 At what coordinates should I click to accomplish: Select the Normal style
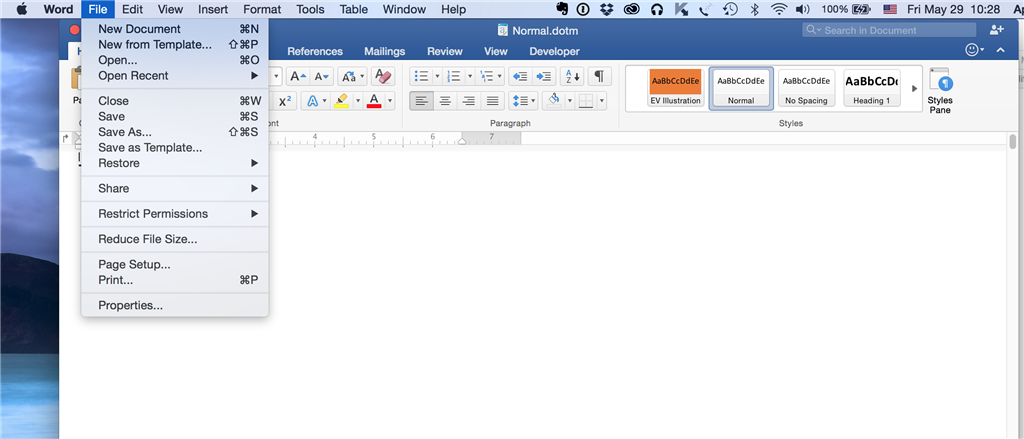point(741,88)
